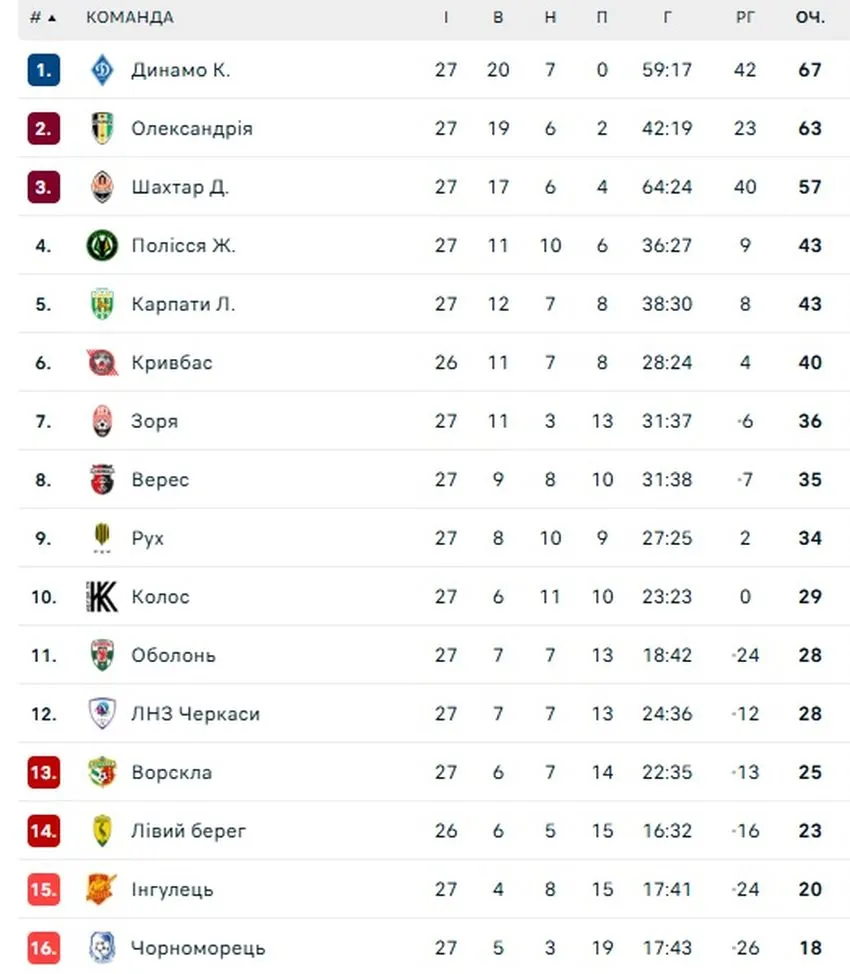
Task: Click the Інгулець orange crest
Action: [101, 889]
